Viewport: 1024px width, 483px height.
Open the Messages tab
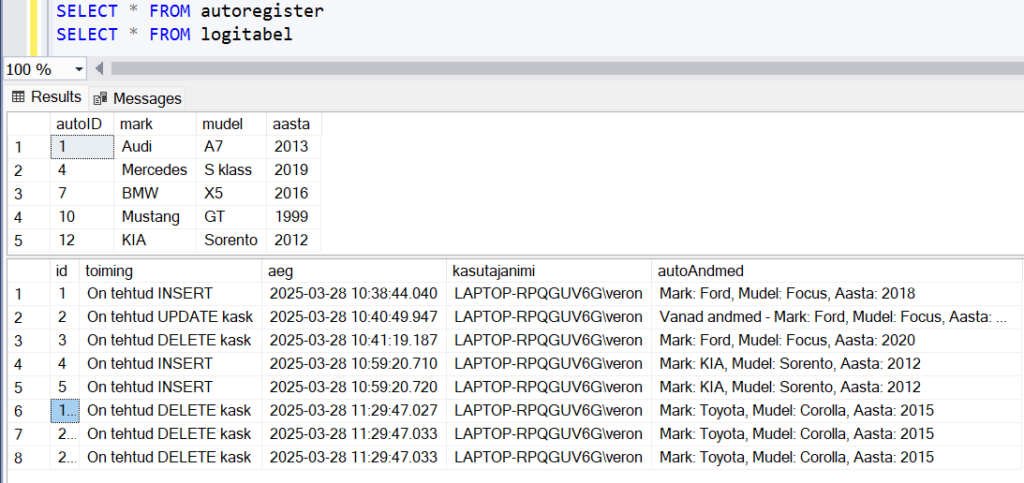point(137,99)
